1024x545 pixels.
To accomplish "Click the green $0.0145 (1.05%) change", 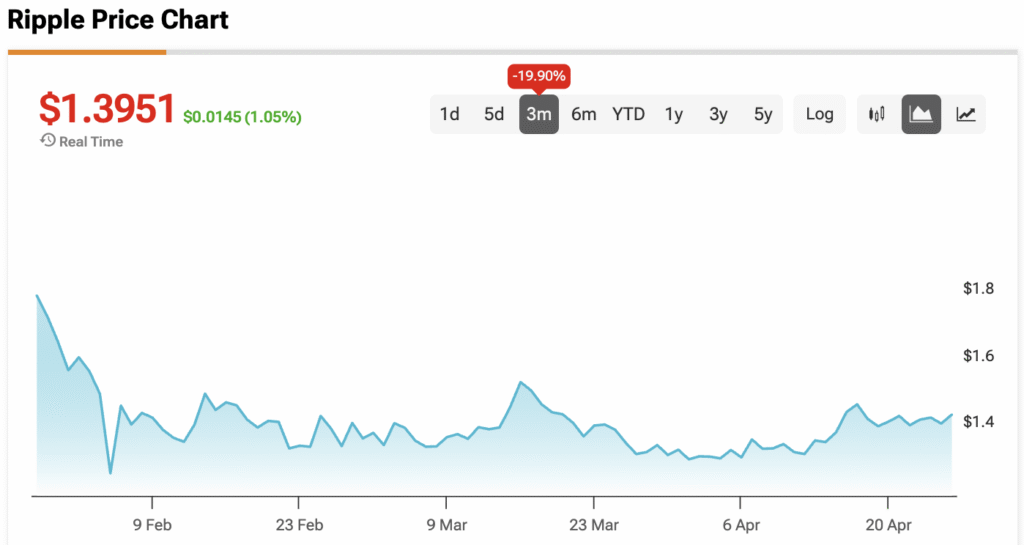I will pos(242,117).
